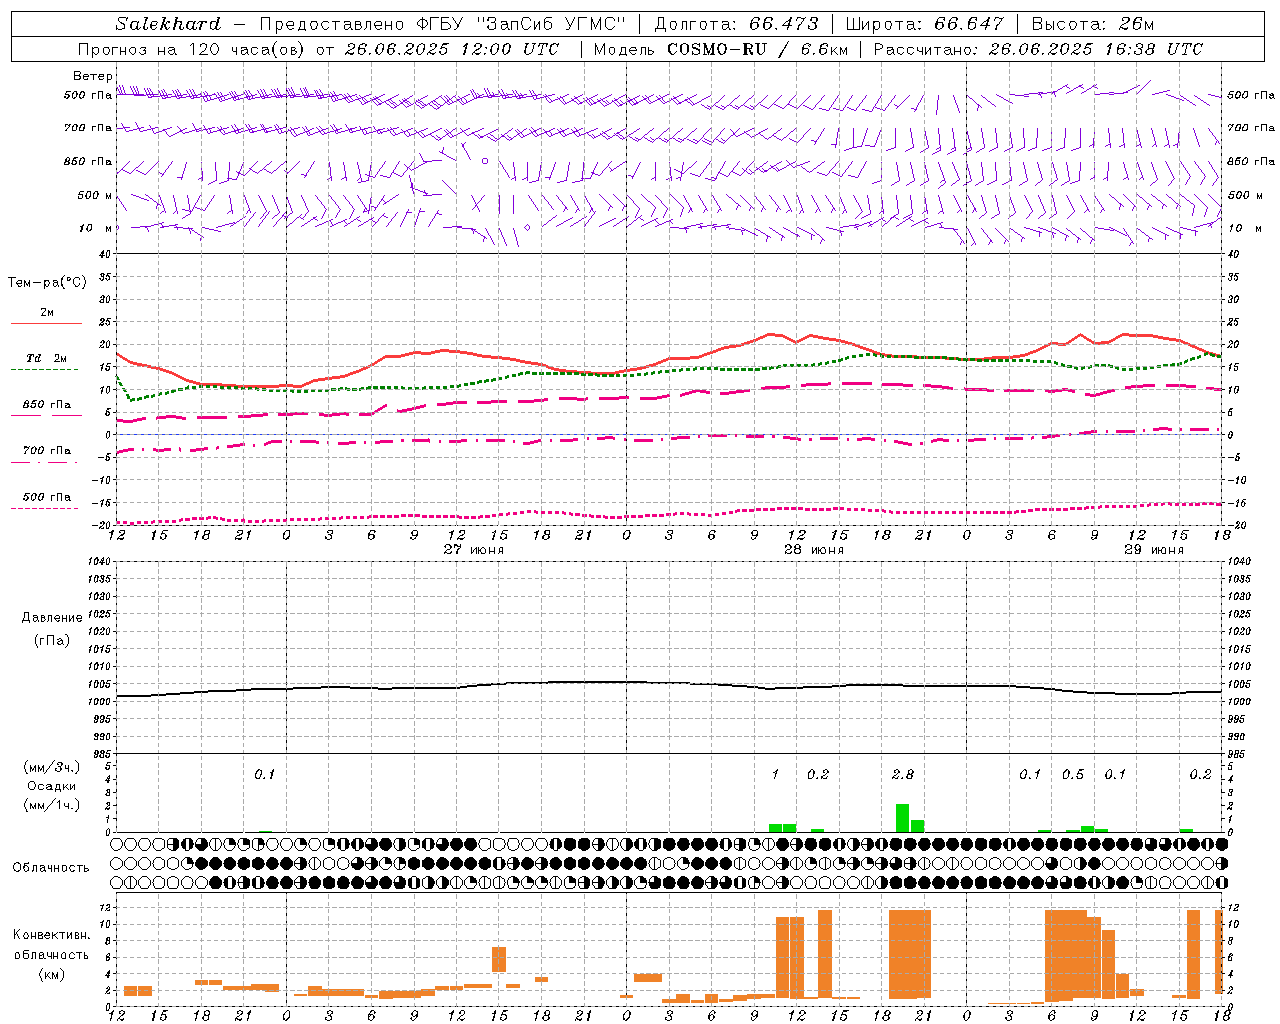Click the solid red line sample under "2м"

click(x=46, y=323)
